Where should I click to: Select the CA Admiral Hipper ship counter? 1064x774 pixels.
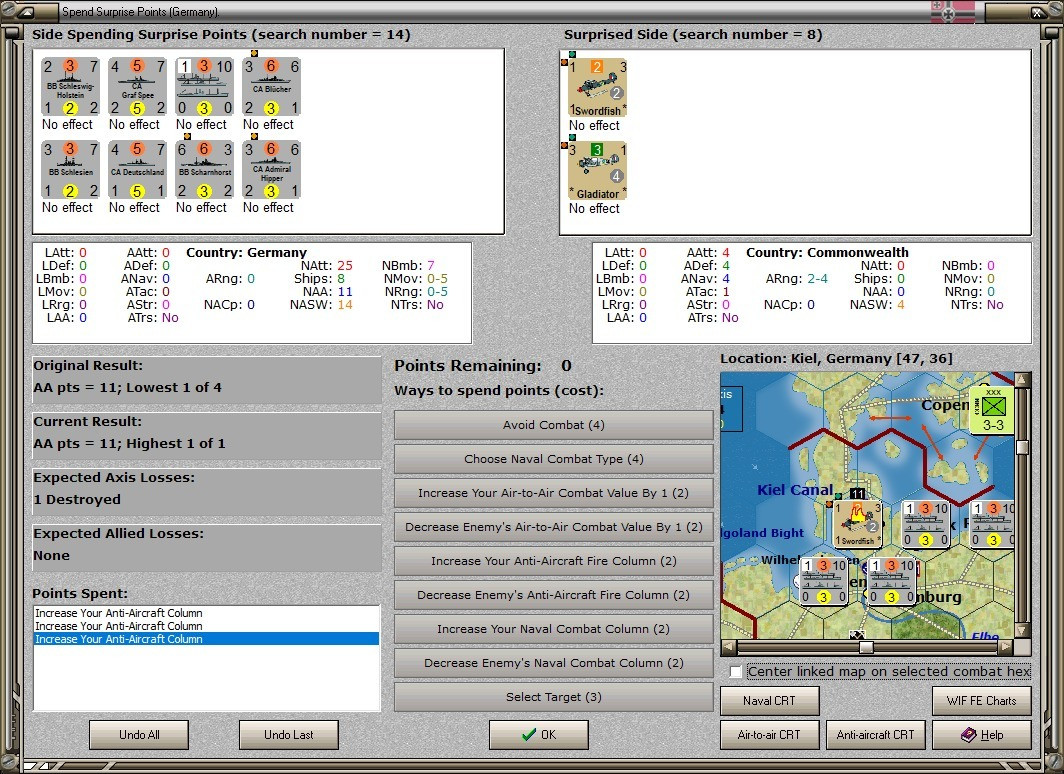coord(271,170)
